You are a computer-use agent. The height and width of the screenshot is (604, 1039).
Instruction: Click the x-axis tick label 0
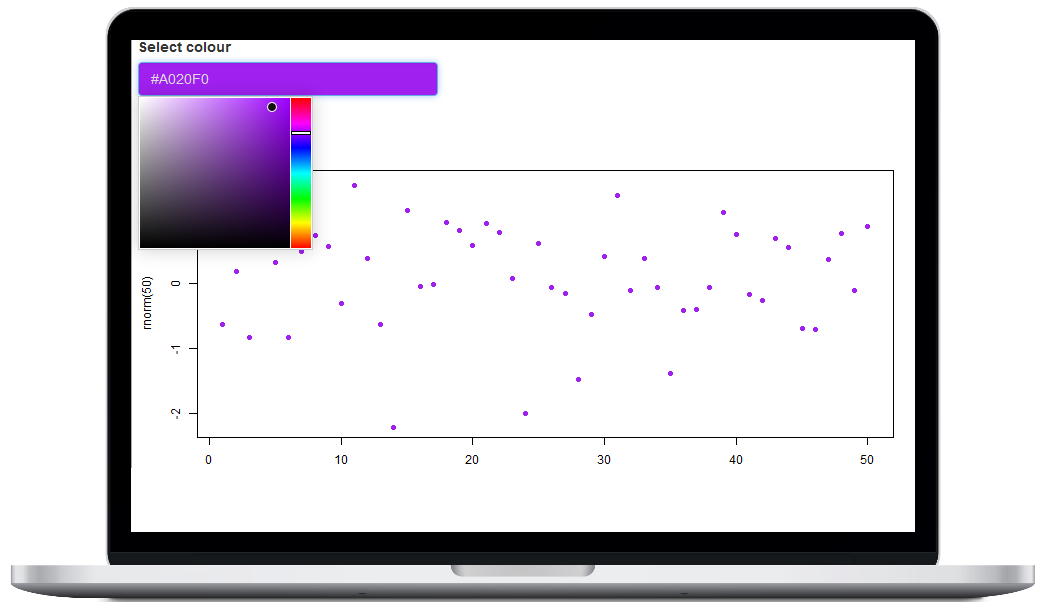(209, 460)
